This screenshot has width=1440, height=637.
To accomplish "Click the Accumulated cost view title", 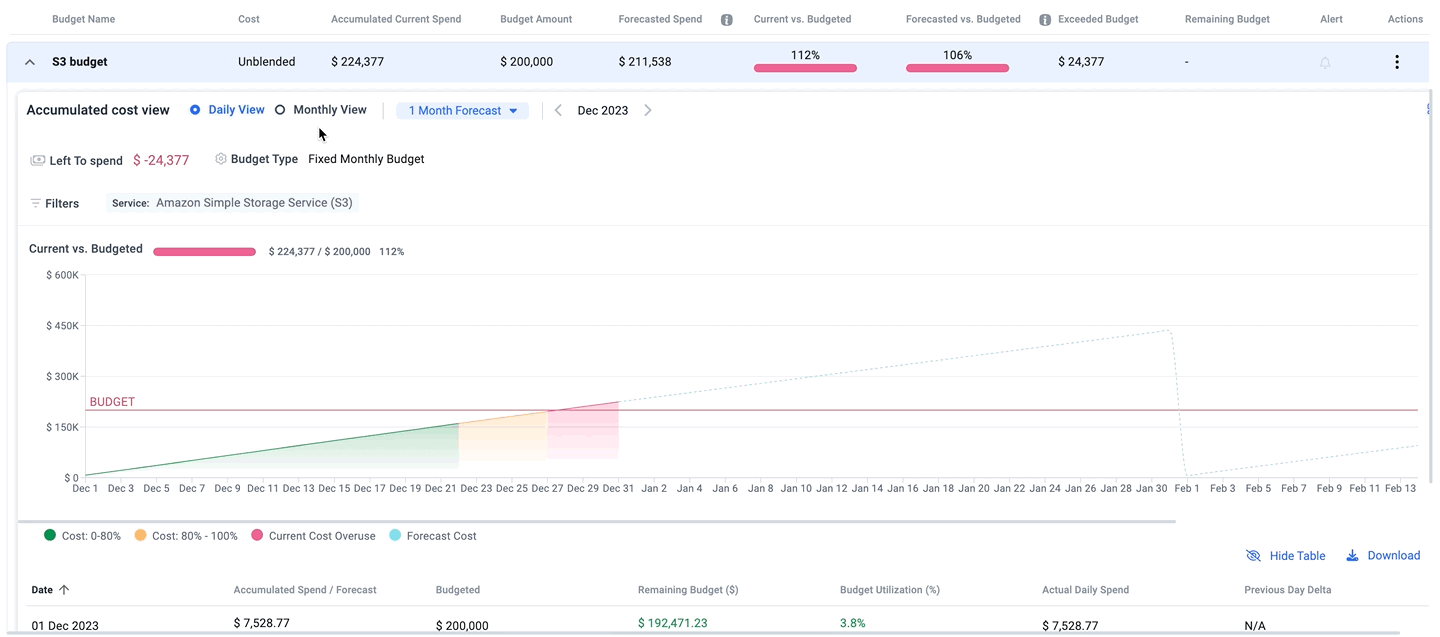I will click(98, 110).
